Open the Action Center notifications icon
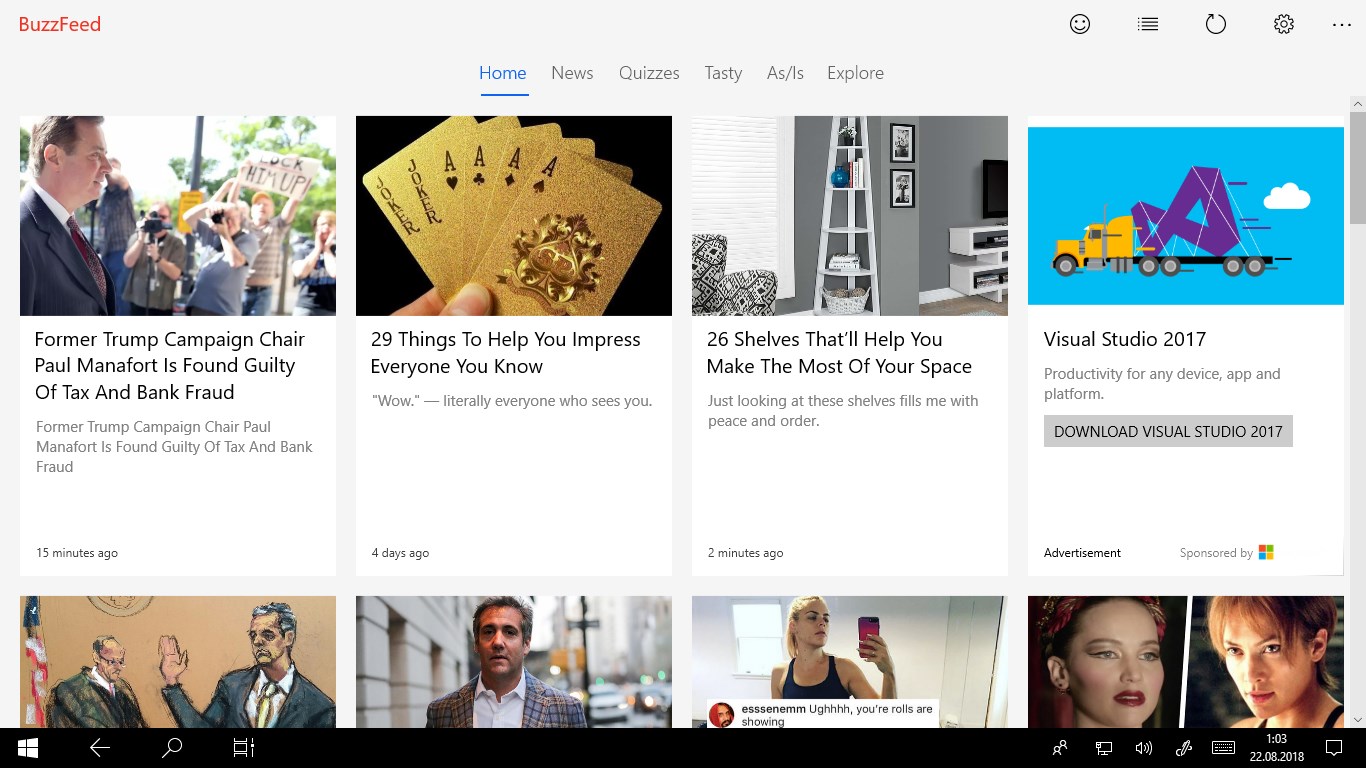The height and width of the screenshot is (768, 1366). pos(1333,748)
